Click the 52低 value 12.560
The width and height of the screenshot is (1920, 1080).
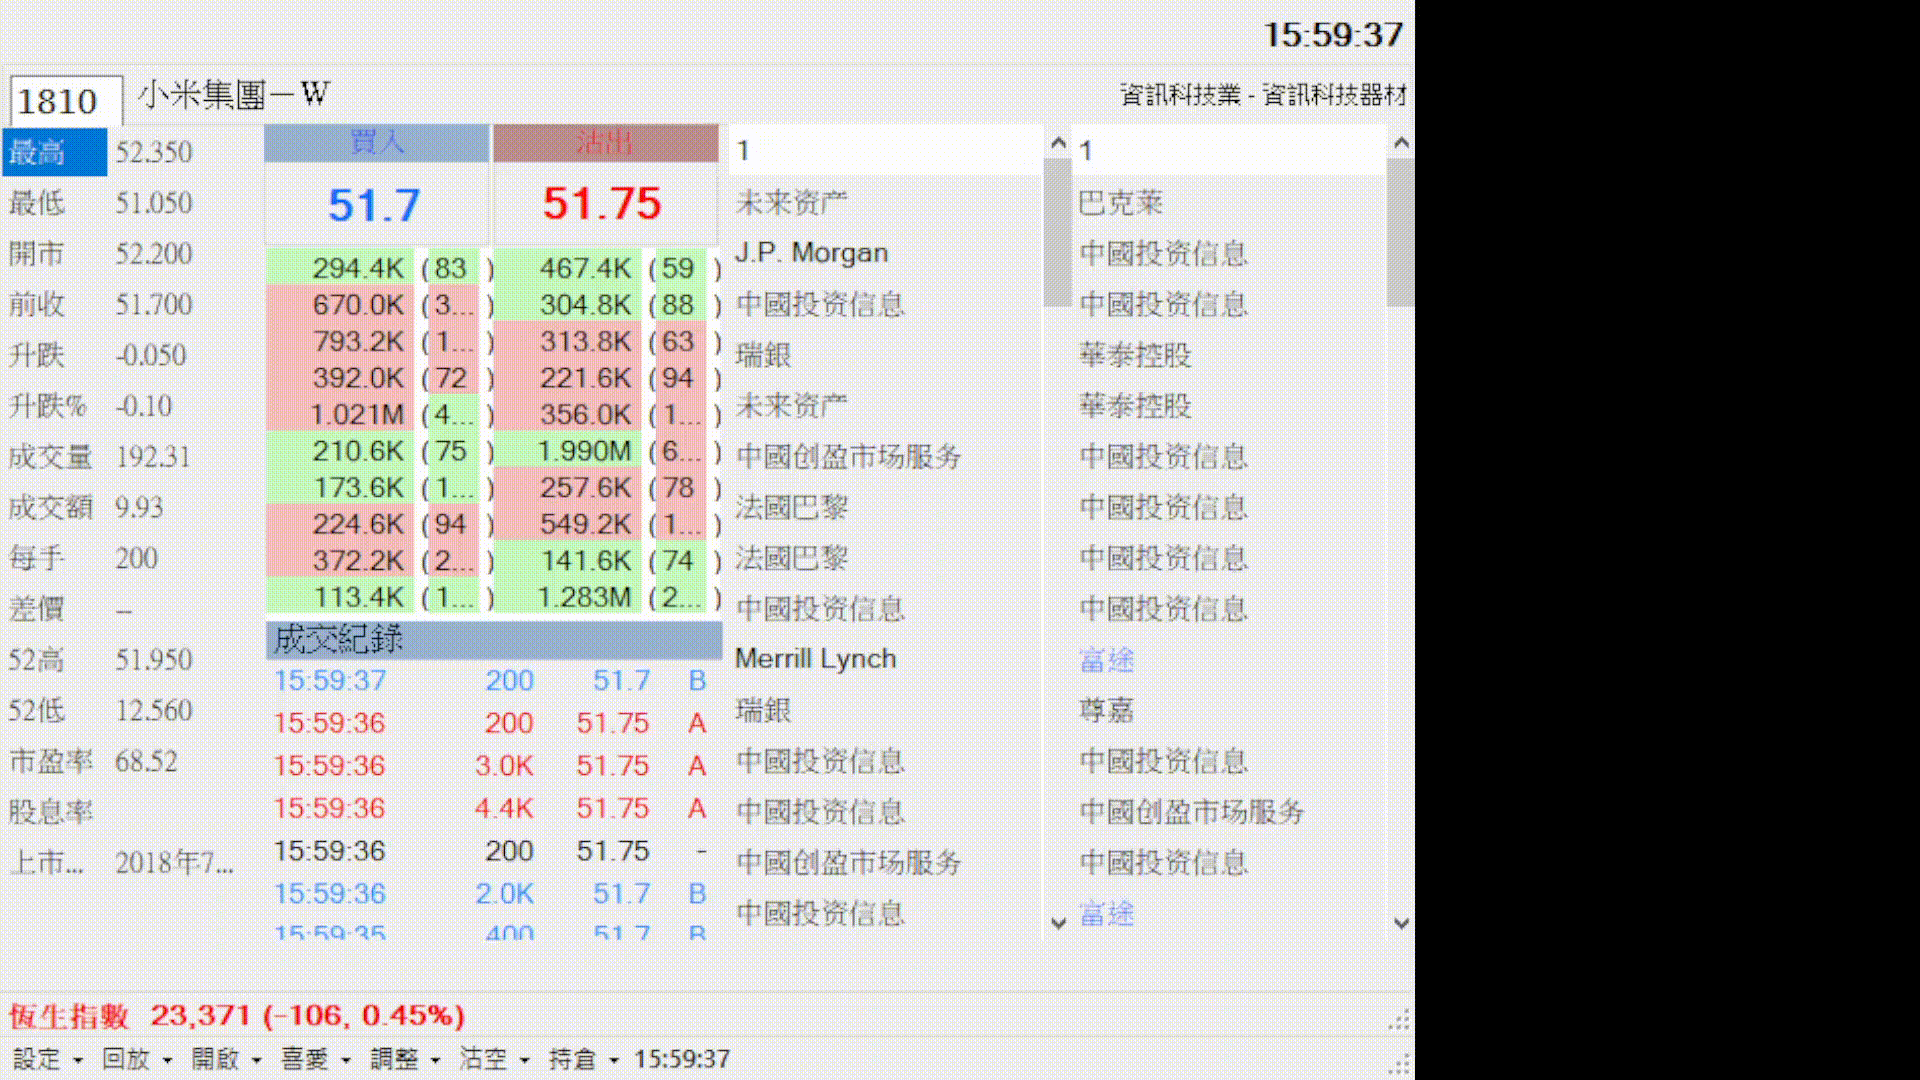[153, 711]
